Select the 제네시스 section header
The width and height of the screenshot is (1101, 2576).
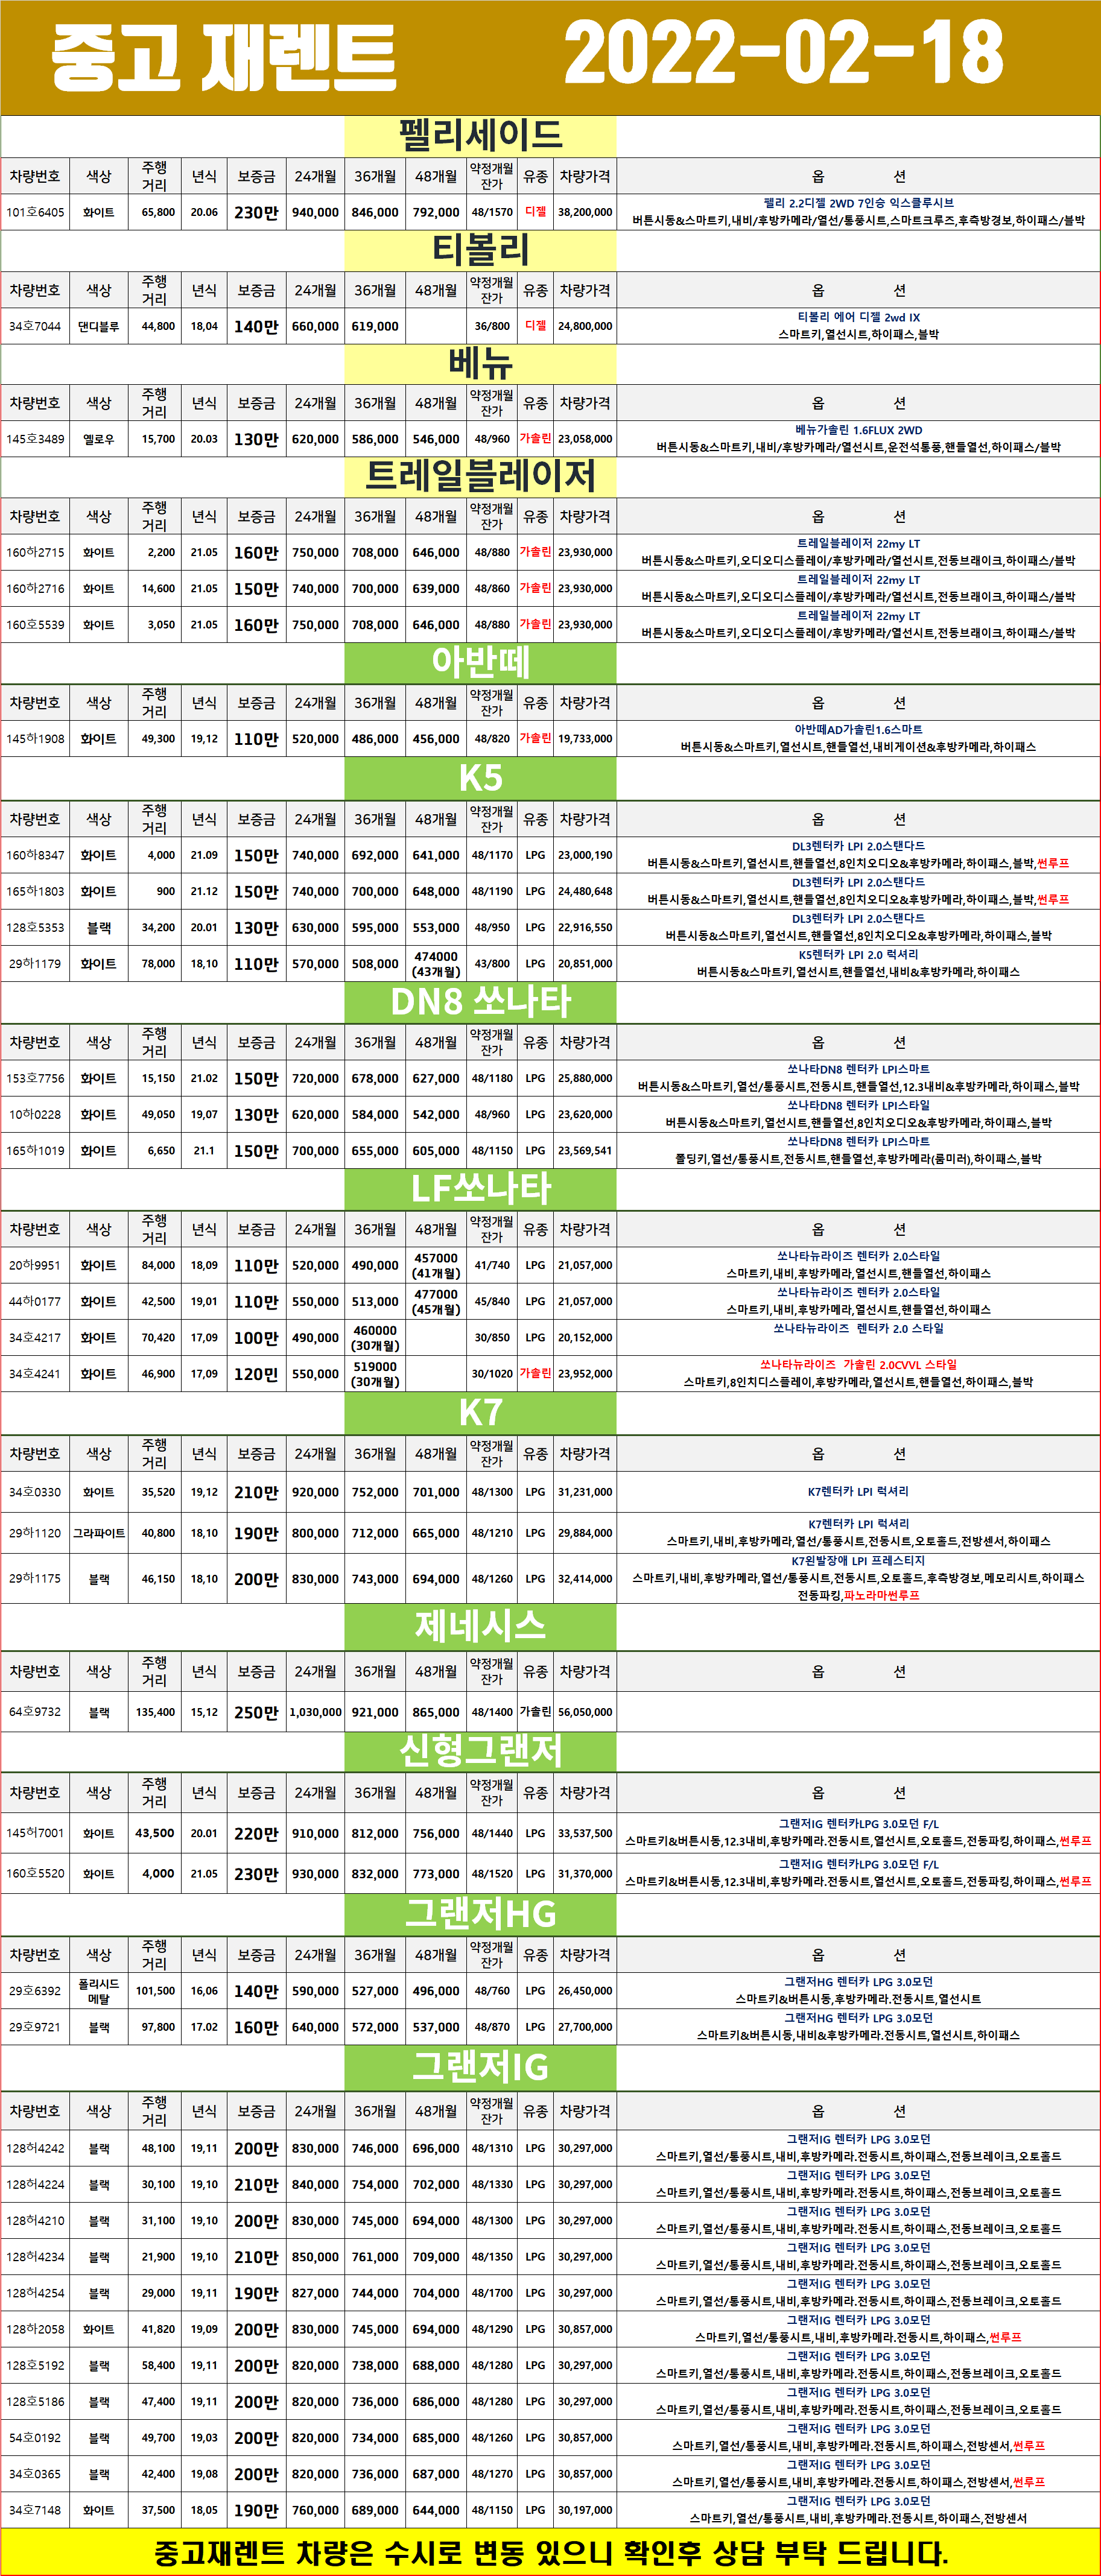coord(480,1625)
